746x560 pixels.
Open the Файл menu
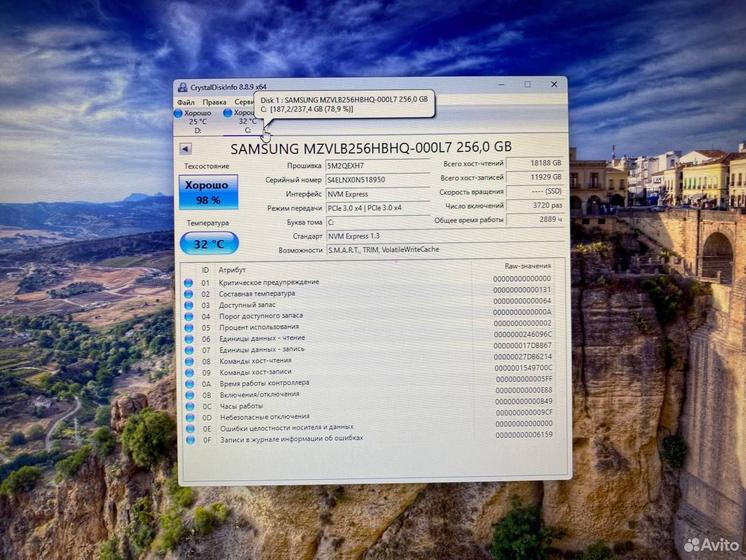(186, 102)
